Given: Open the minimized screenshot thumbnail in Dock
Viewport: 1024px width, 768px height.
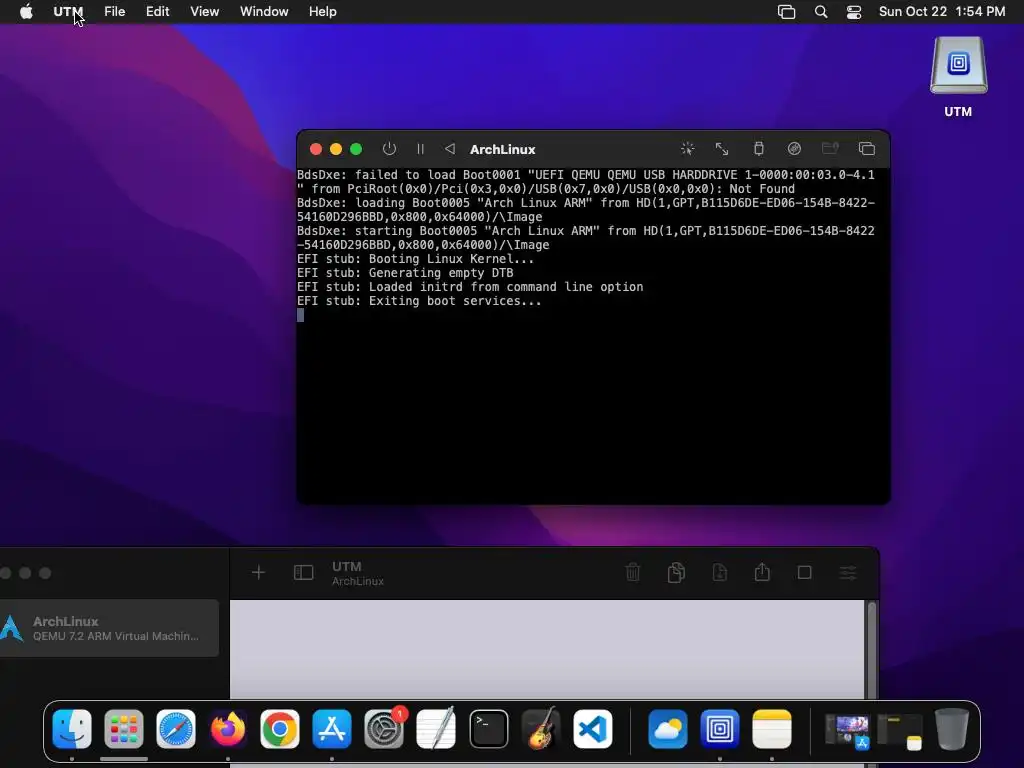Looking at the screenshot, I should 848,730.
